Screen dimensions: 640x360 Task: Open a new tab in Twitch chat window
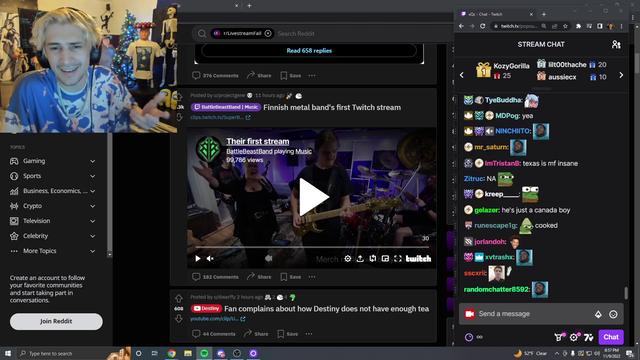tap(544, 14)
